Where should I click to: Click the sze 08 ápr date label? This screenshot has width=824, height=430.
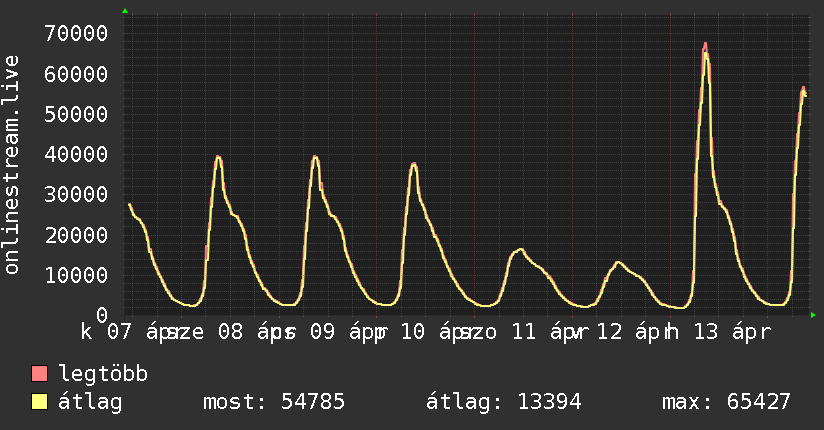tap(232, 332)
